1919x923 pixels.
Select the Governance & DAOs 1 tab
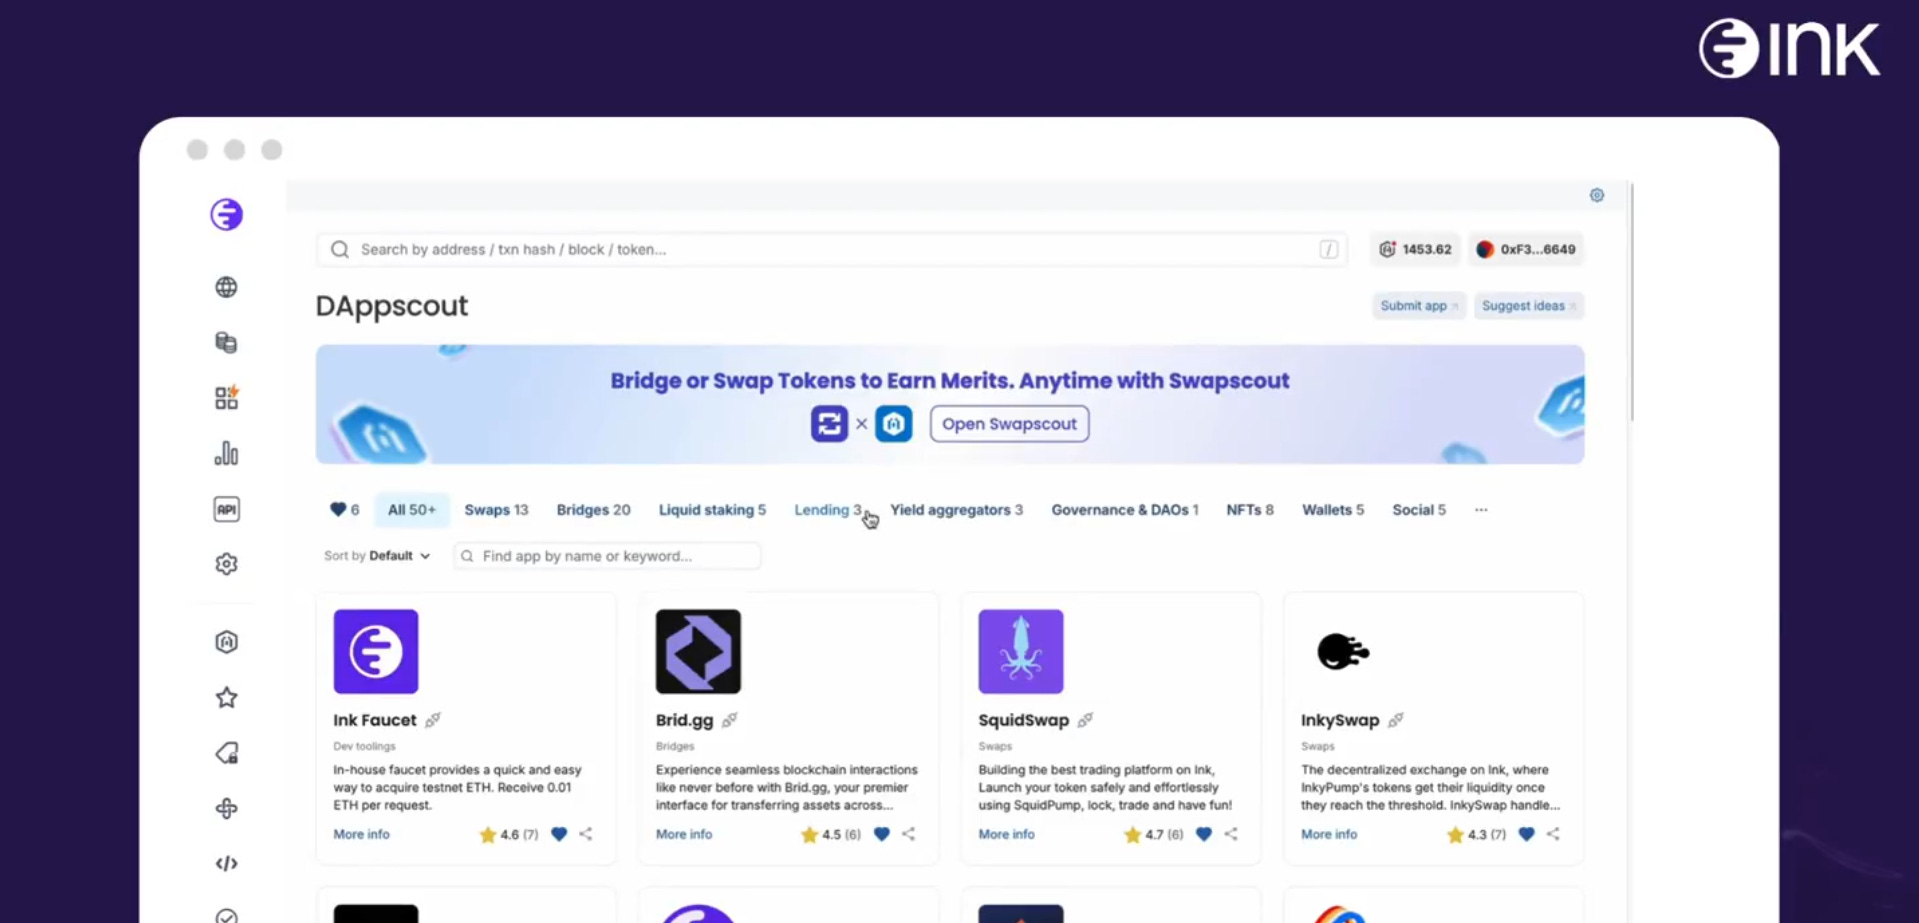(x=1124, y=510)
